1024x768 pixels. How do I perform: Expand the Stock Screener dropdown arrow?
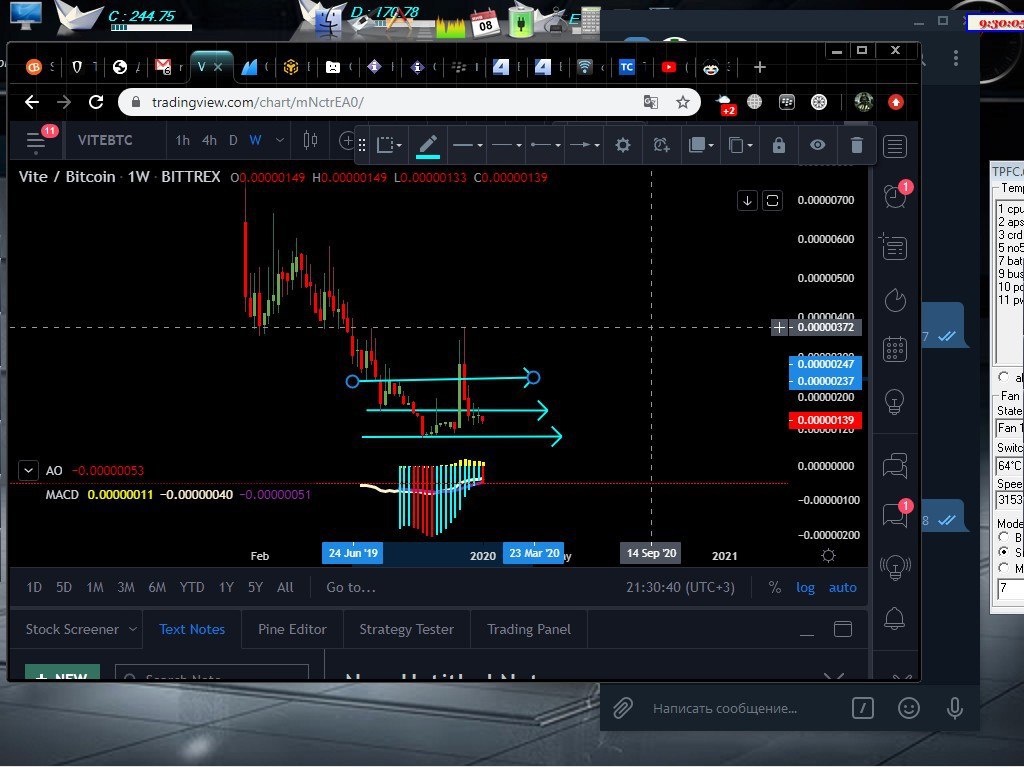133,629
